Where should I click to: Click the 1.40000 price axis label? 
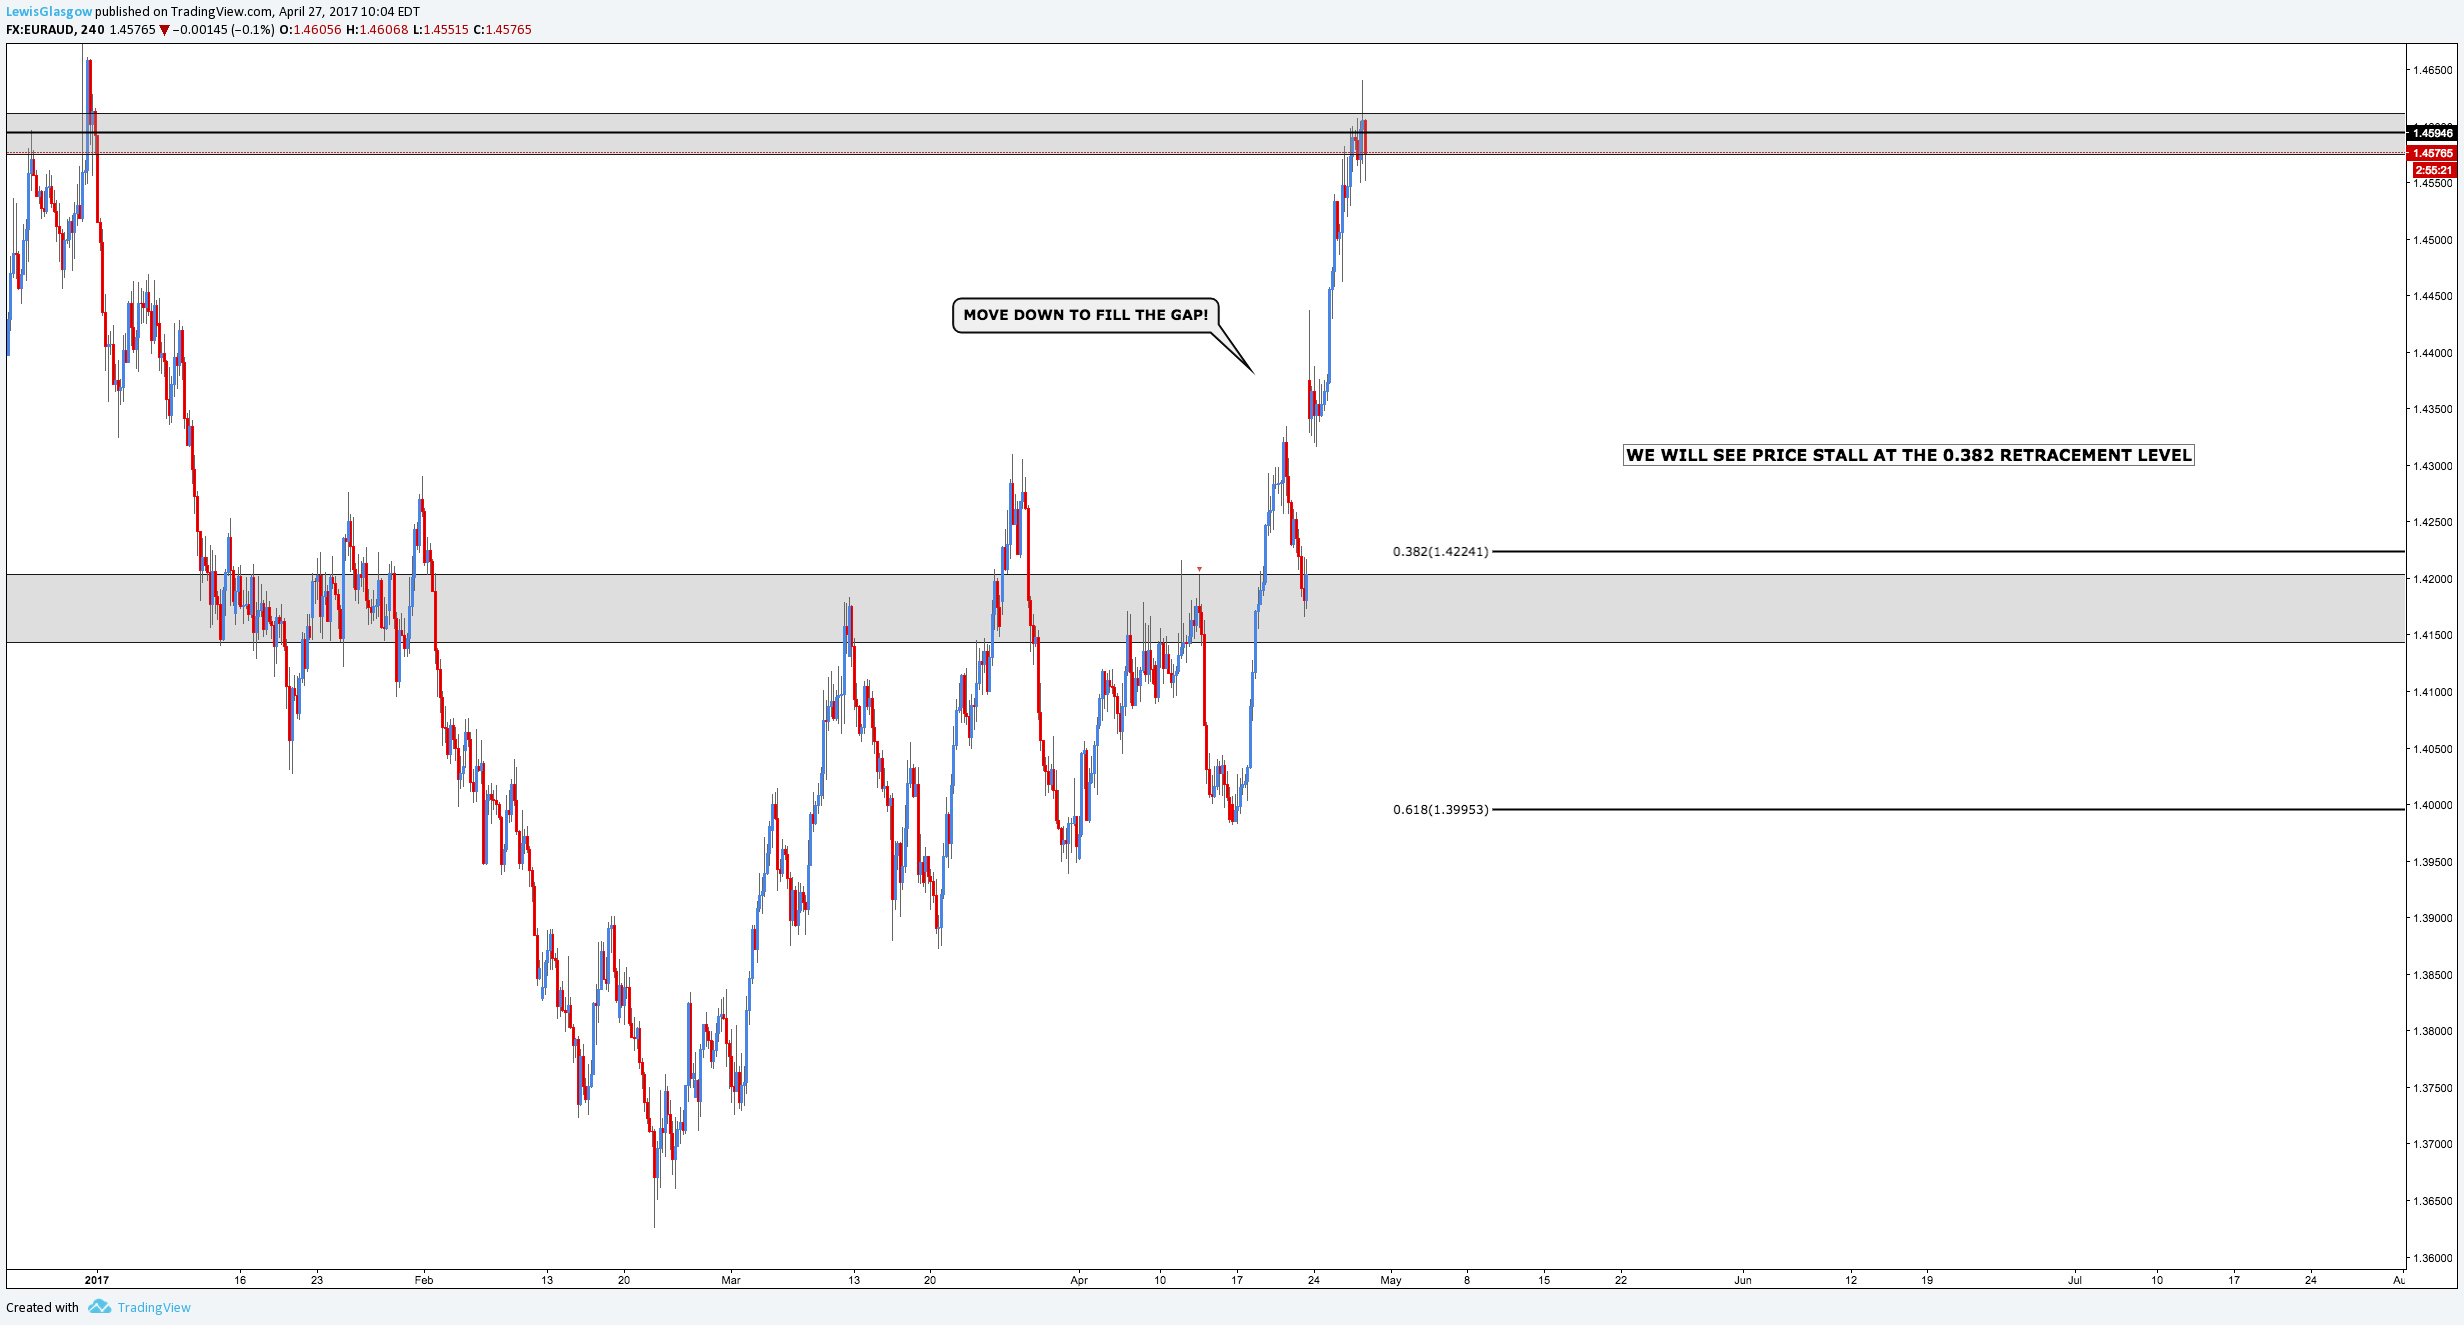pos(2433,805)
